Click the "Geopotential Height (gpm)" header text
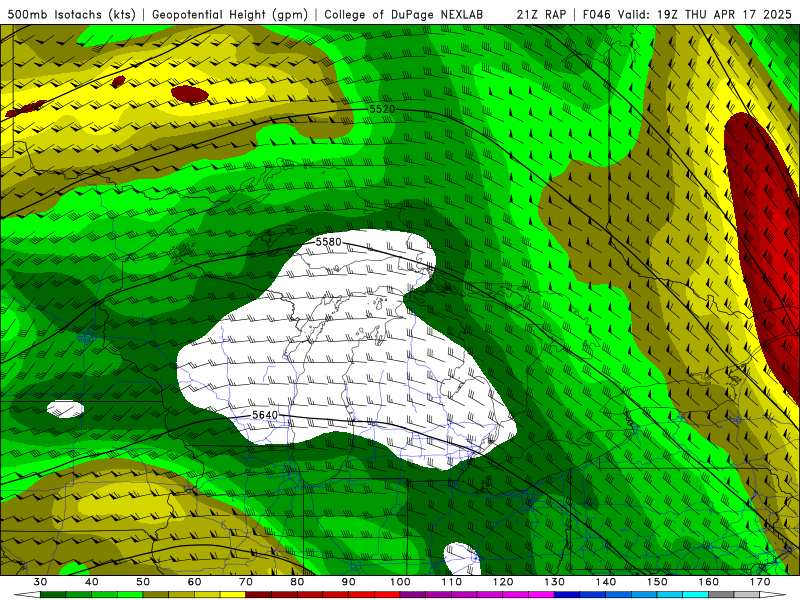The image size is (800, 600). pyautogui.click(x=230, y=14)
